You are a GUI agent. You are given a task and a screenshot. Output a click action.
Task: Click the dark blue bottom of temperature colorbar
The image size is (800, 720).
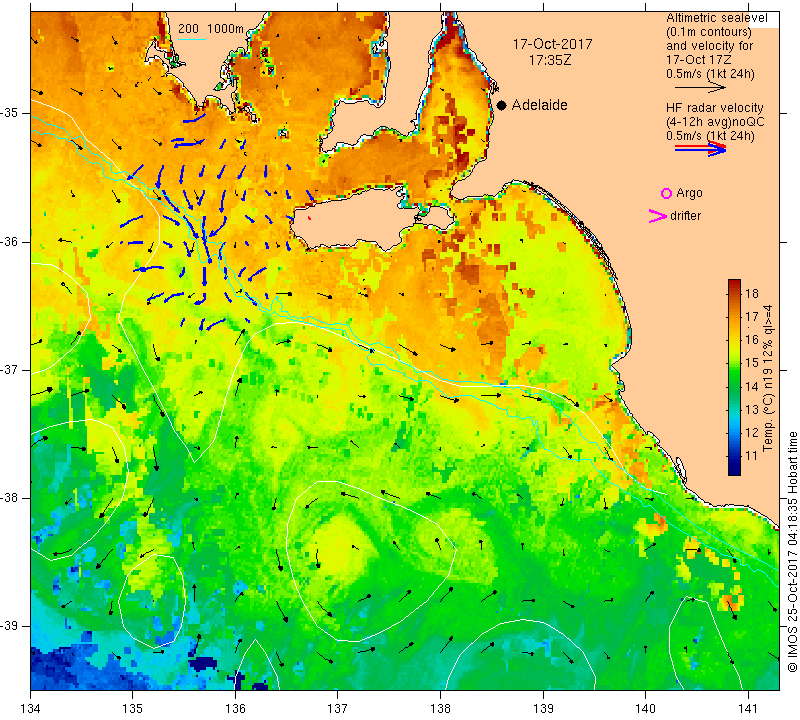click(x=734, y=468)
